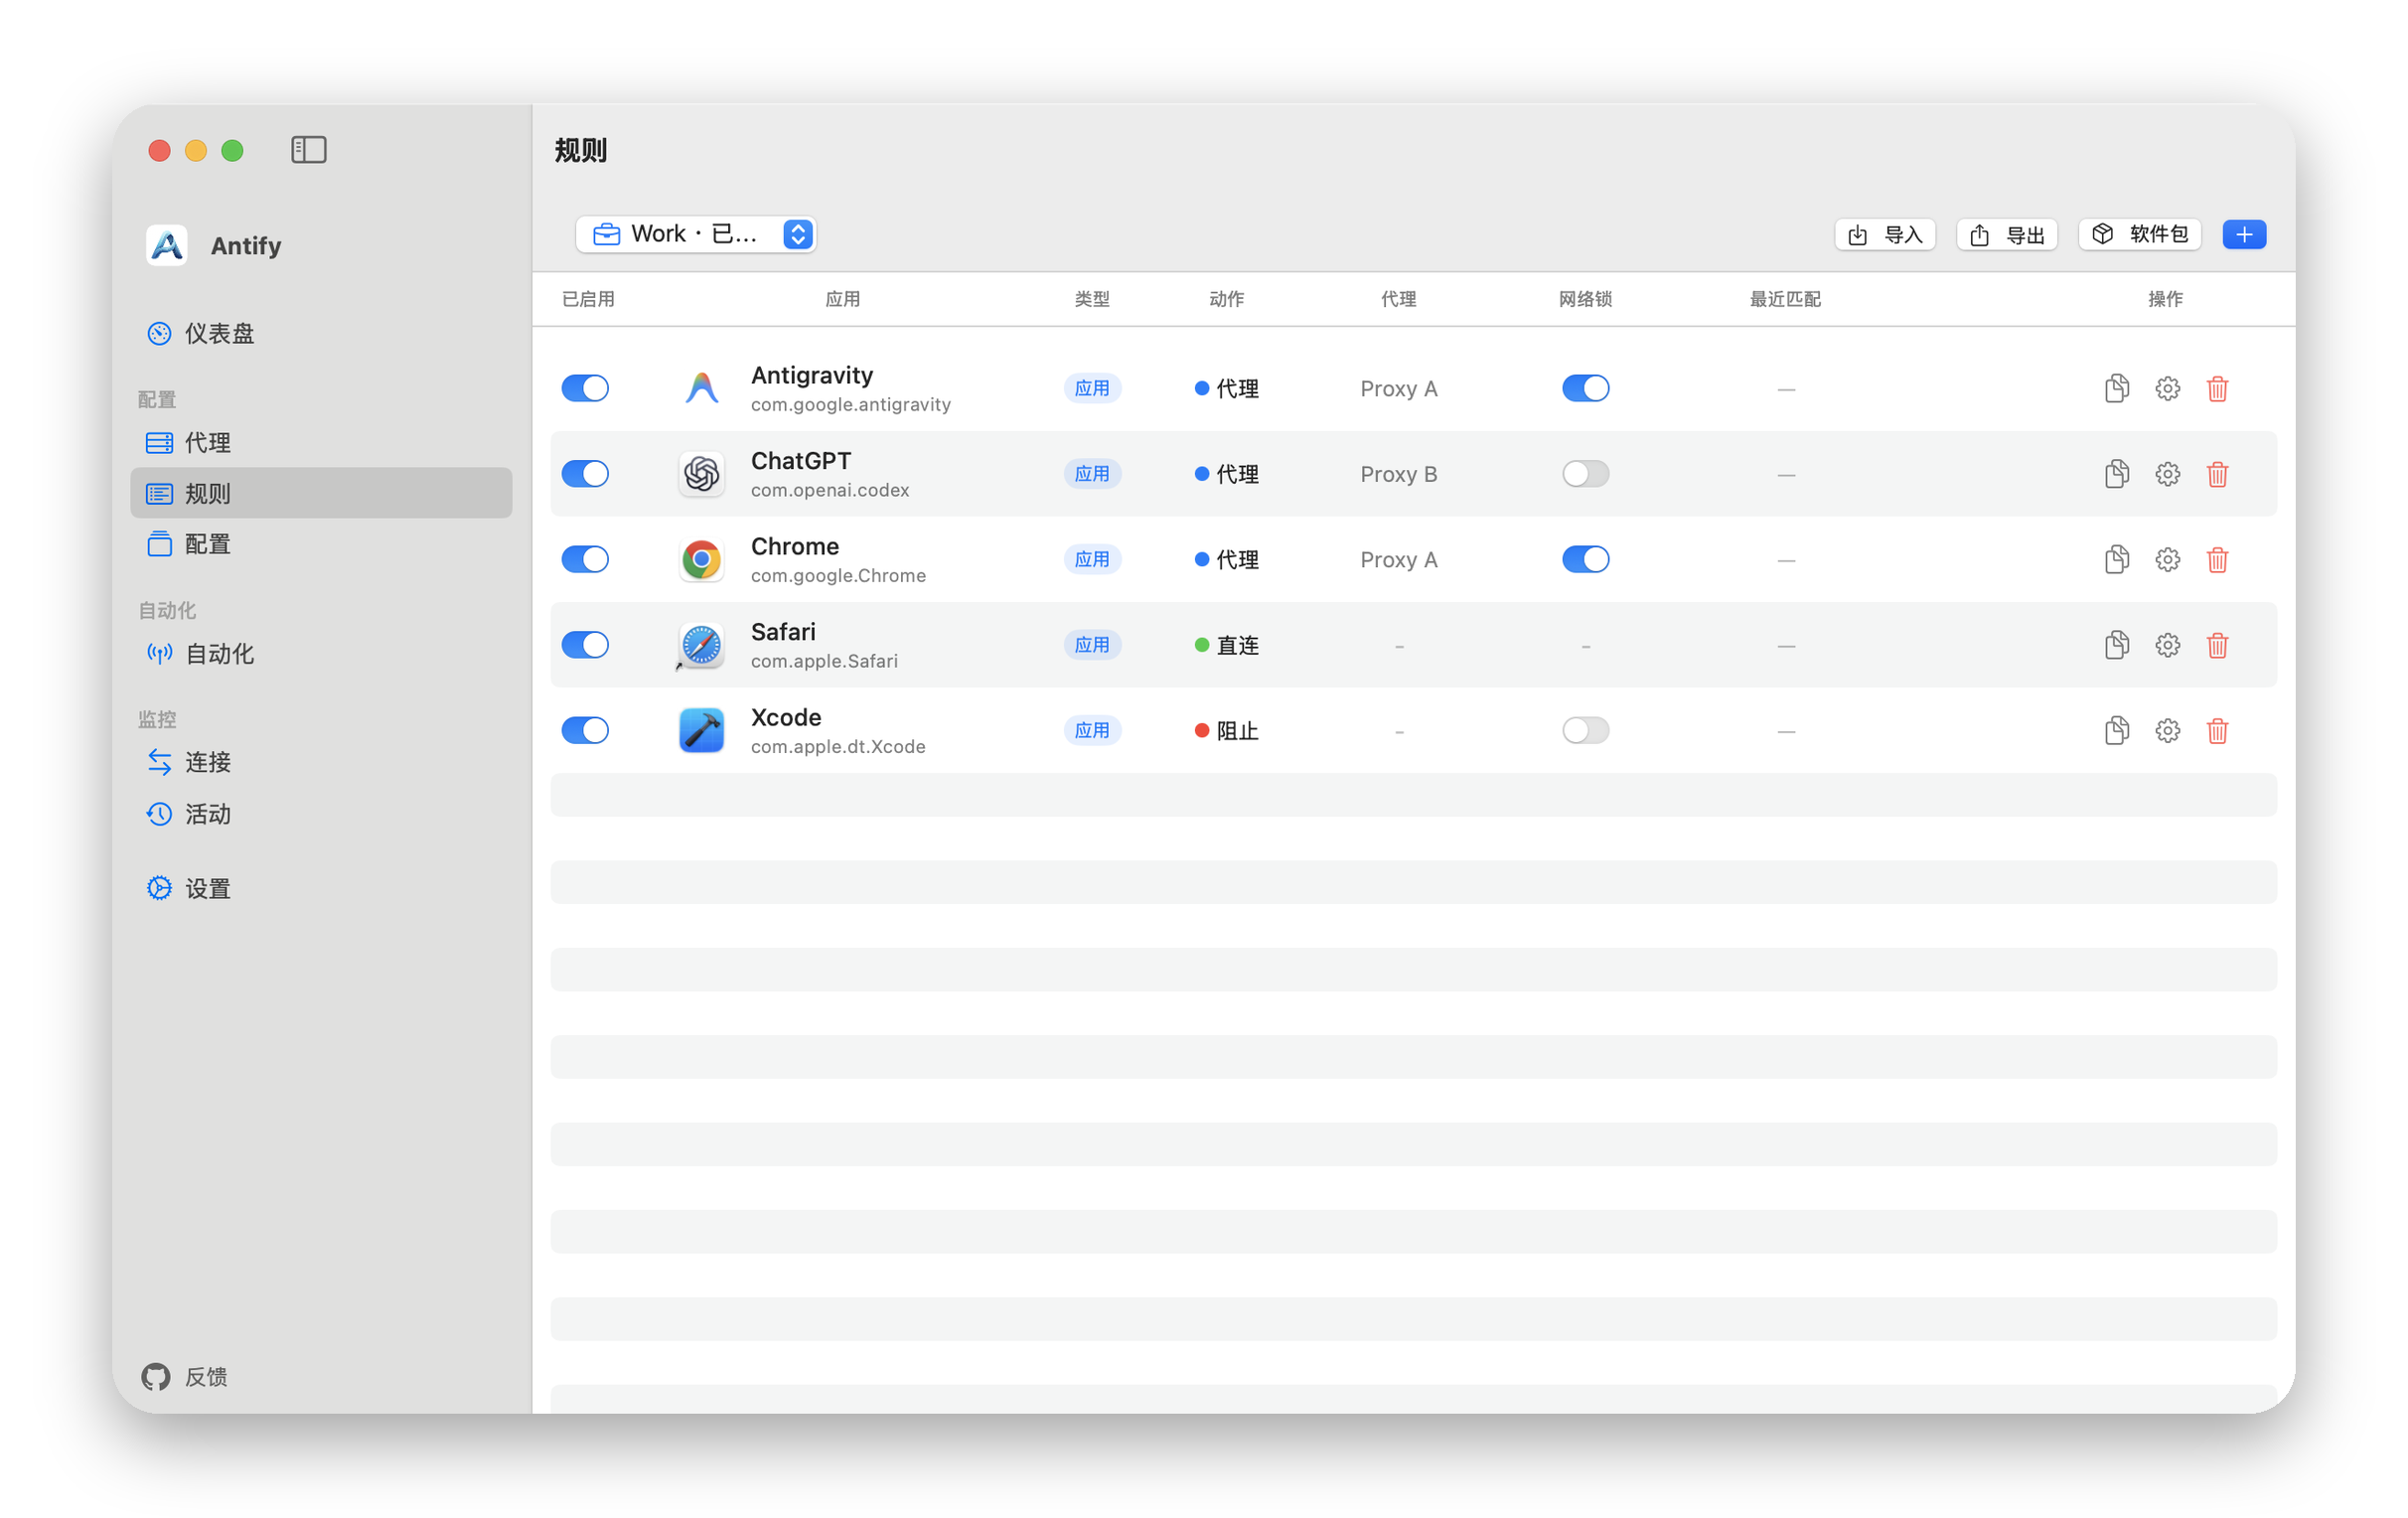Image resolution: width=2408 pixels, height=1518 pixels.
Task: Disable the Antigravity rule enabled switch
Action: coord(585,388)
